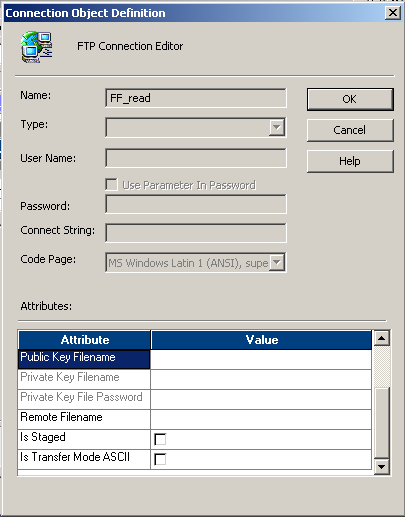Click the Name field containing FF_read

point(196,98)
